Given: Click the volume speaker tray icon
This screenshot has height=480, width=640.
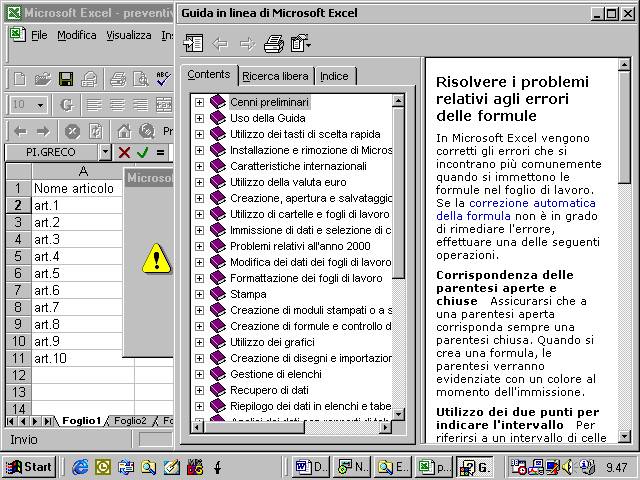Looking at the screenshot, I should click(568, 467).
